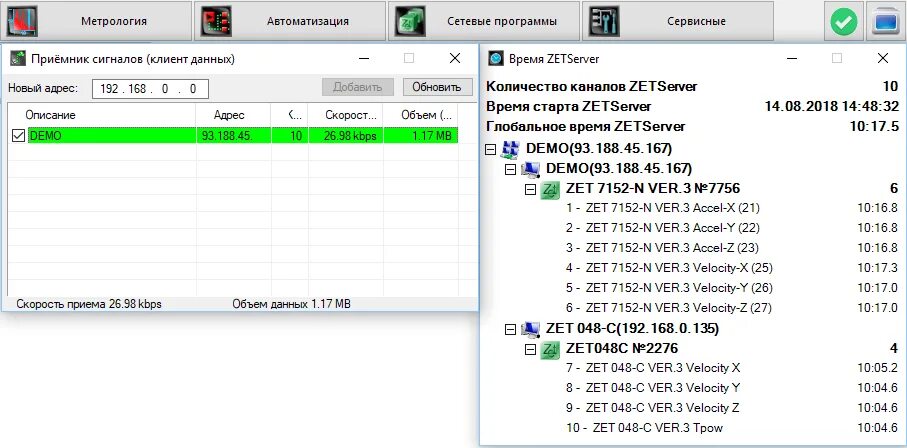This screenshot has width=907, height=448.
Task: Select channel 7 ZET 048-C Velocity X
Action: (653, 368)
